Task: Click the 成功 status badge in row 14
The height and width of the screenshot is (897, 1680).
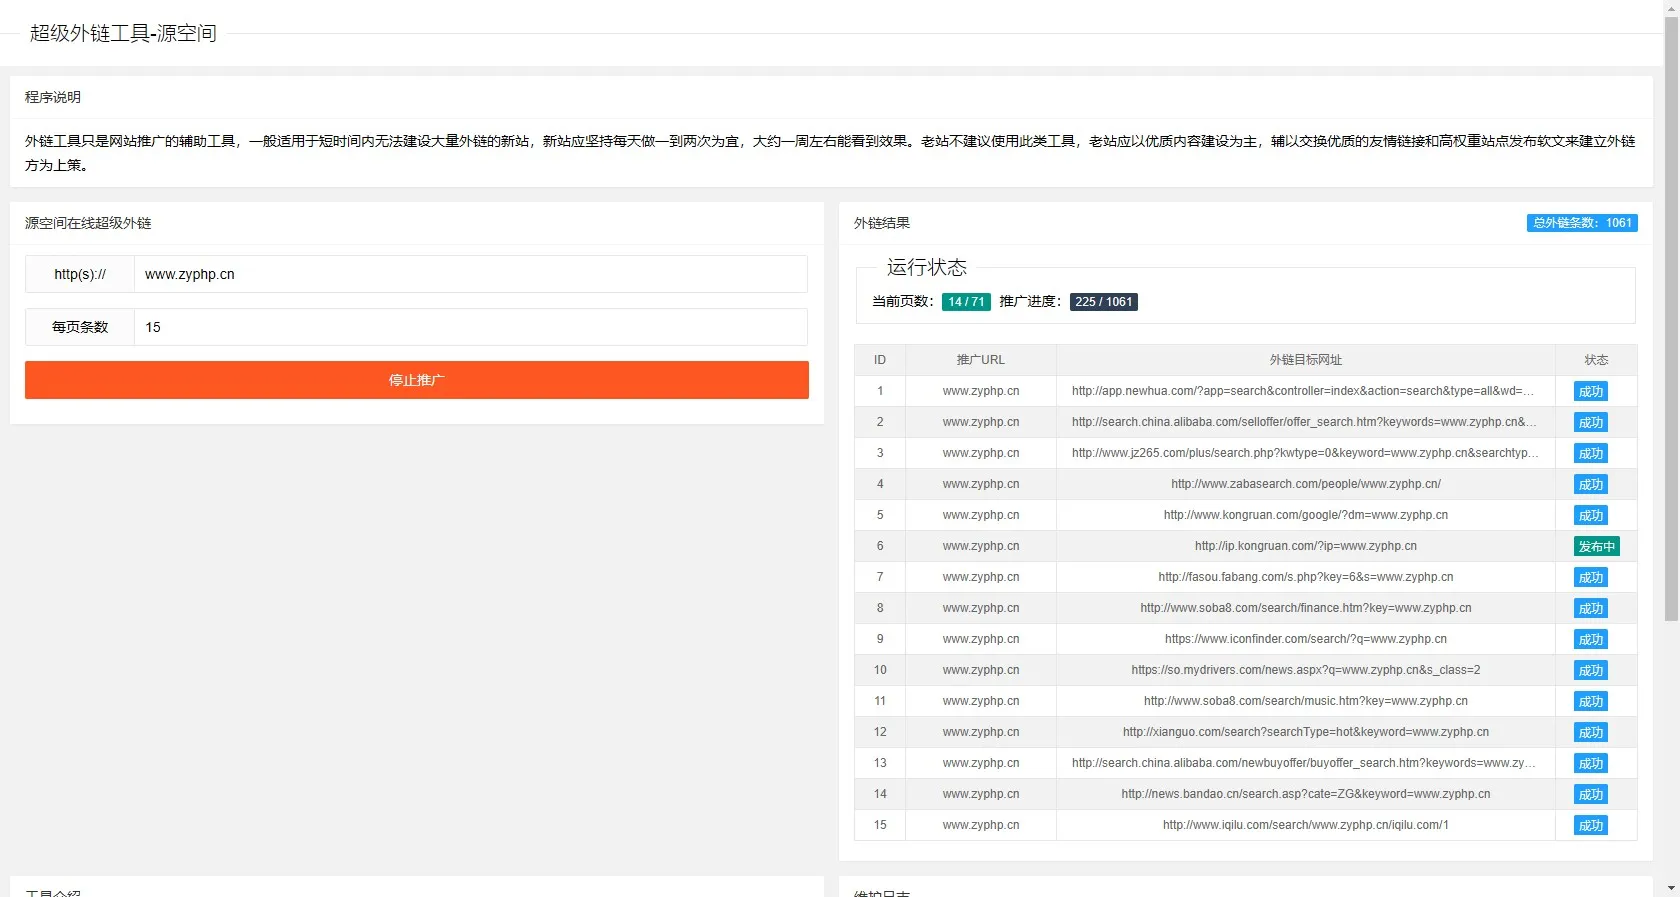Action: point(1591,795)
